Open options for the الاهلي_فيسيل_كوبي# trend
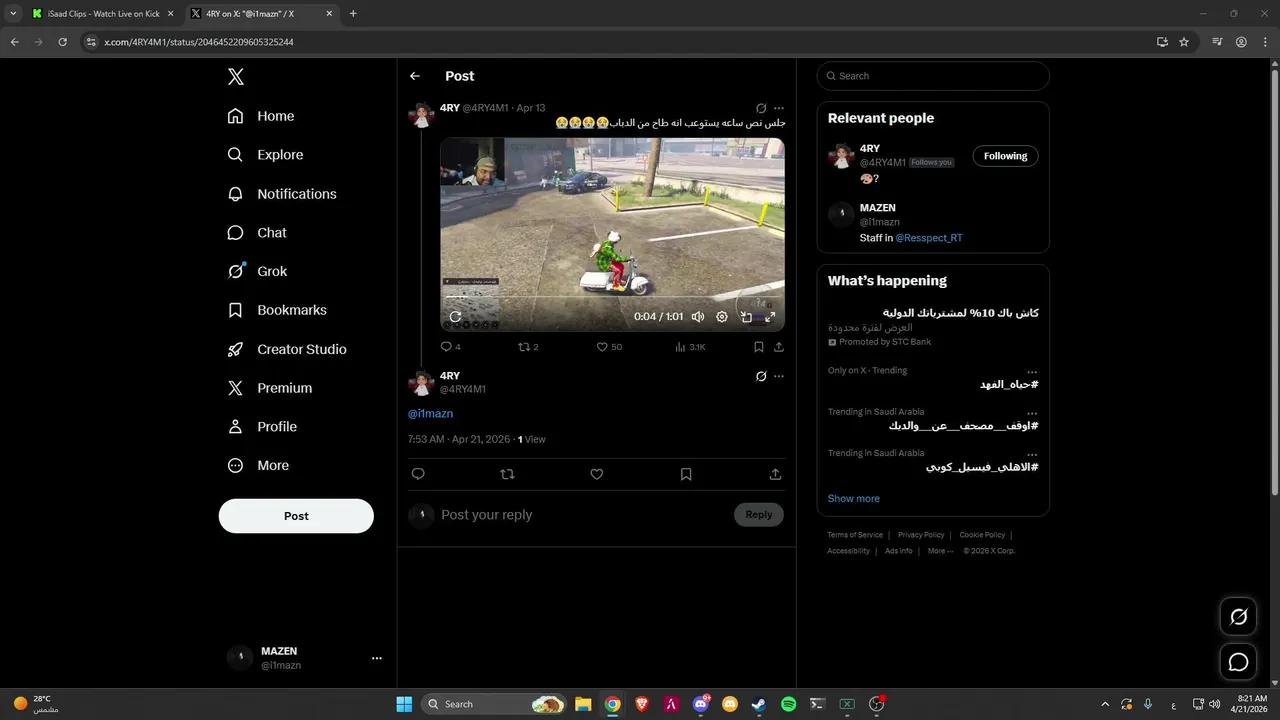 [x=1032, y=454]
